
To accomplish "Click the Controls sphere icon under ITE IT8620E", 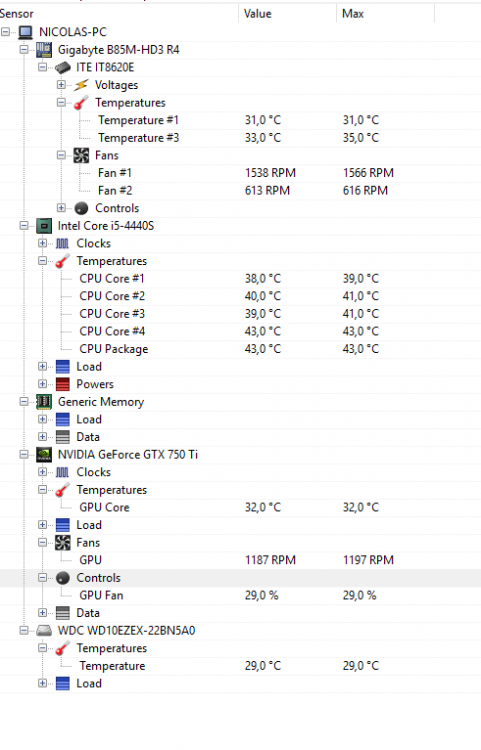I will pyautogui.click(x=81, y=208).
